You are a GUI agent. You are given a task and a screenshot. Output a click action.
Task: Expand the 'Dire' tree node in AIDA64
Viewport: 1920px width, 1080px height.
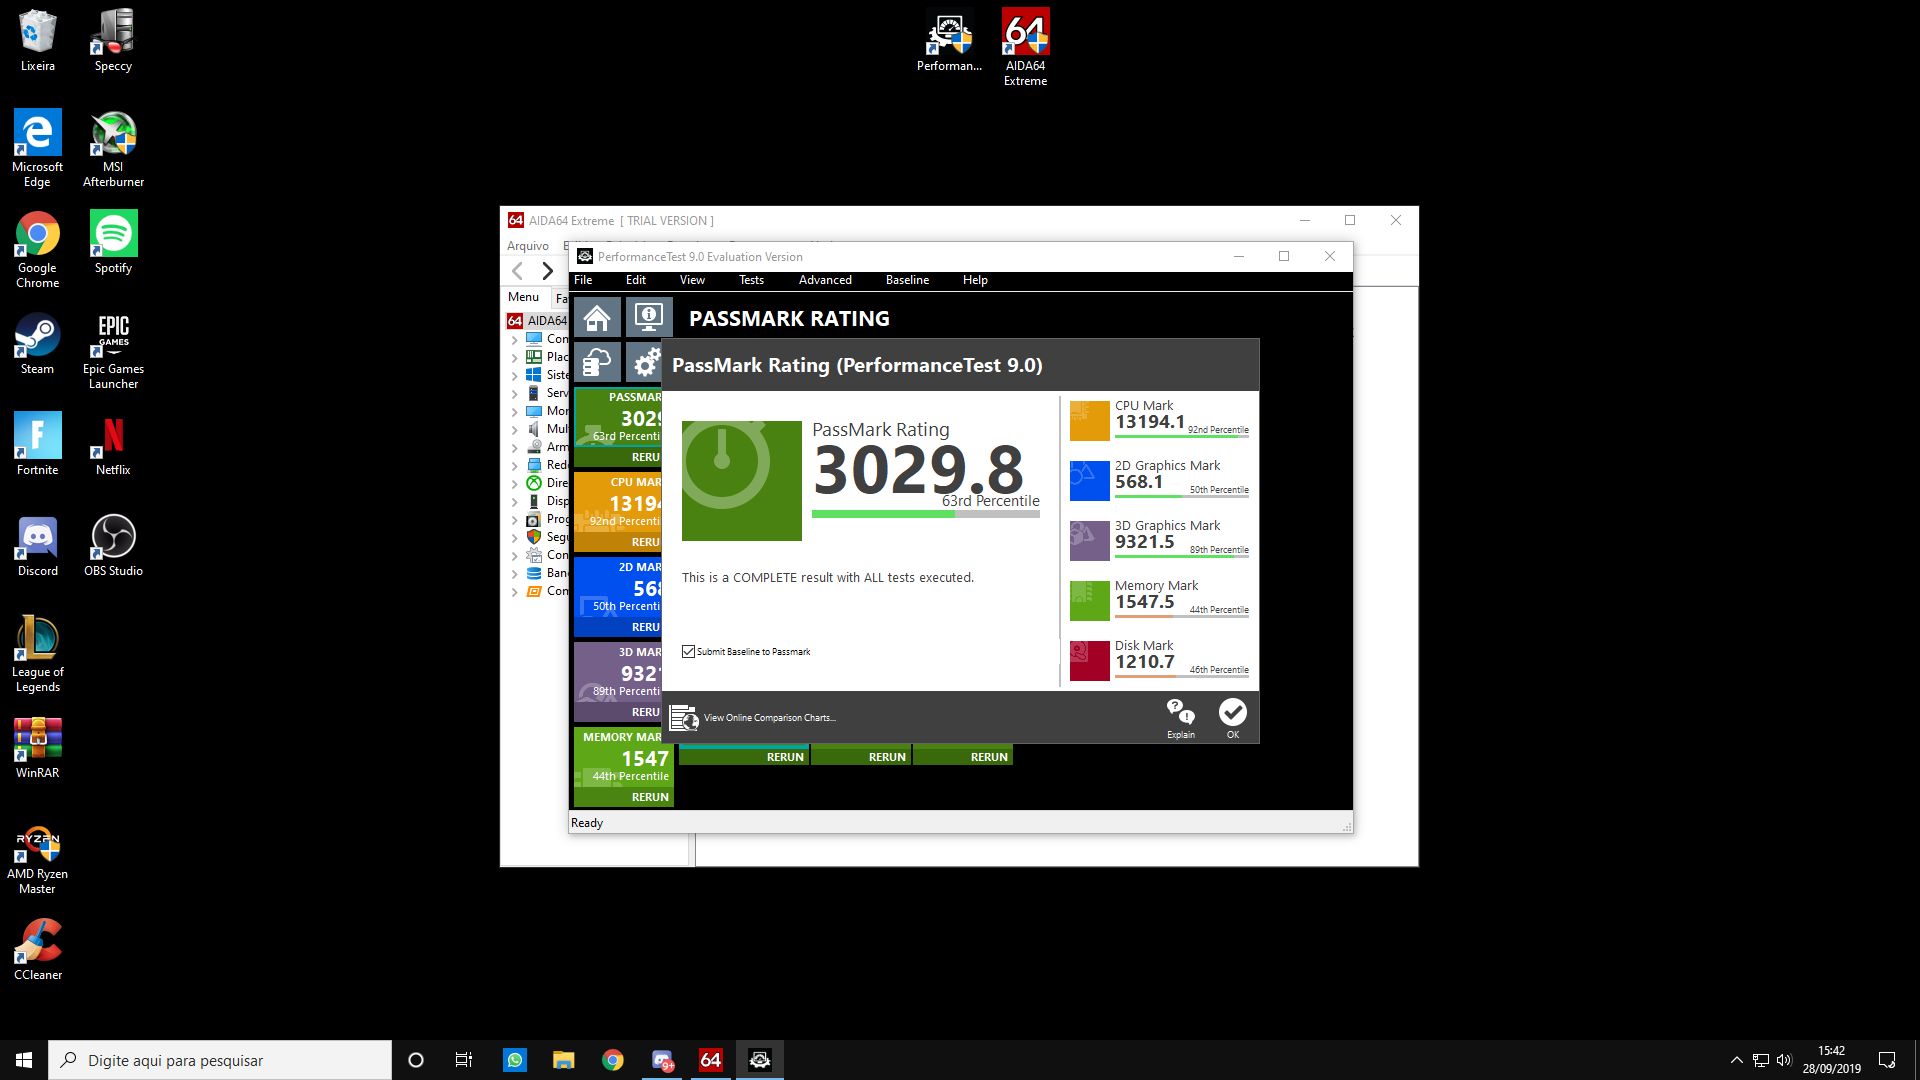514,483
